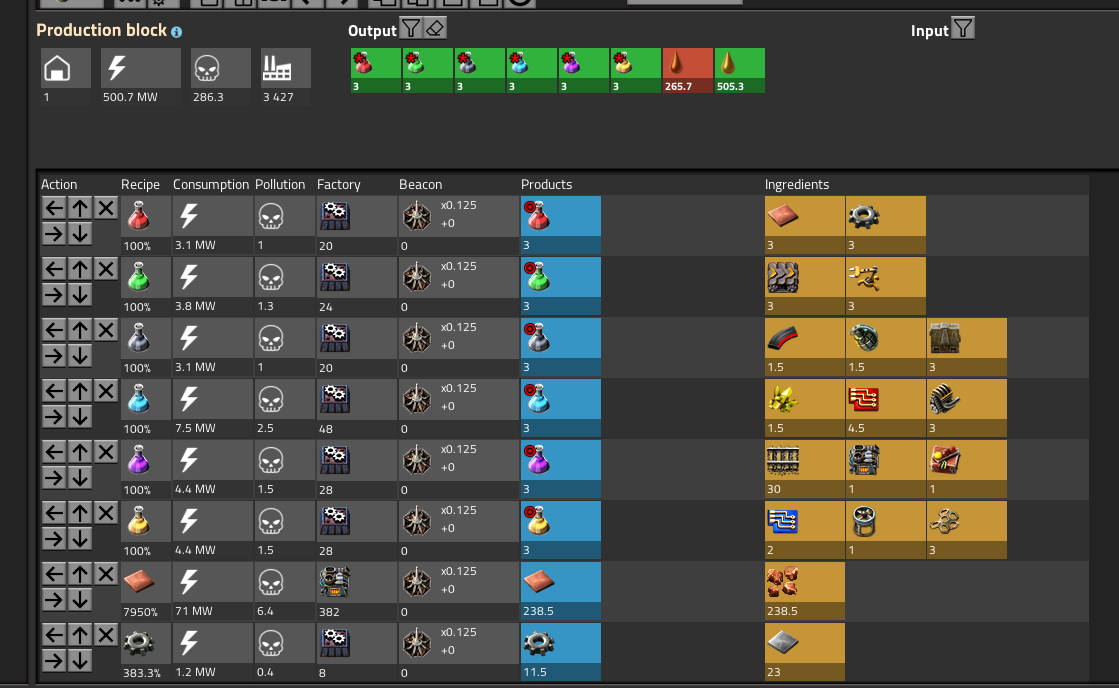Select the electric furnace ingredient of purple science

[x=886, y=469]
